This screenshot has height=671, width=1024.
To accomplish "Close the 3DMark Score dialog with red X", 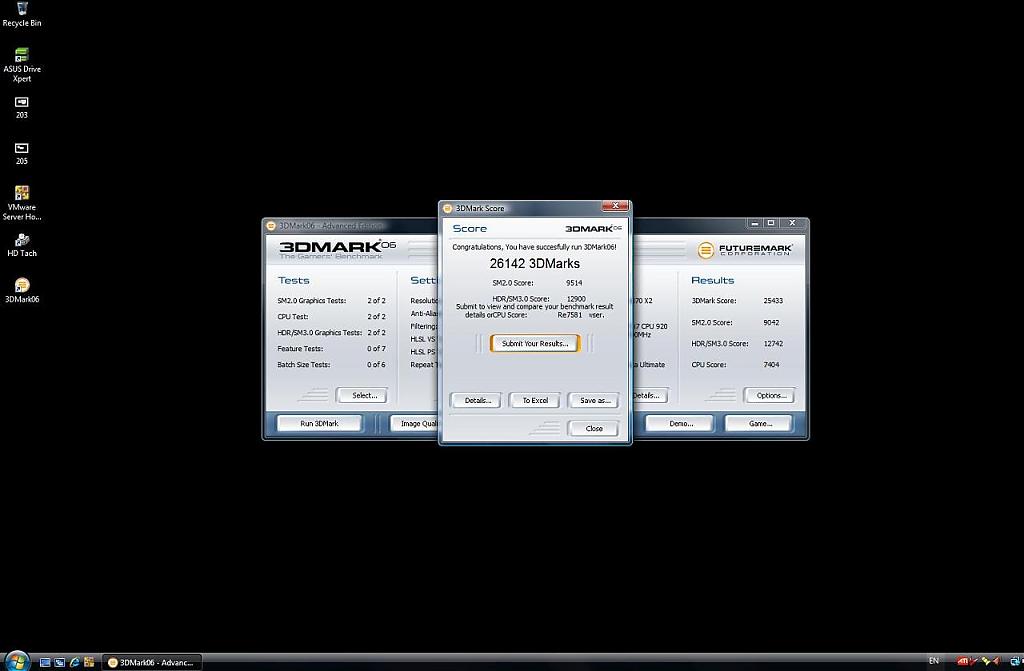I will coord(615,206).
